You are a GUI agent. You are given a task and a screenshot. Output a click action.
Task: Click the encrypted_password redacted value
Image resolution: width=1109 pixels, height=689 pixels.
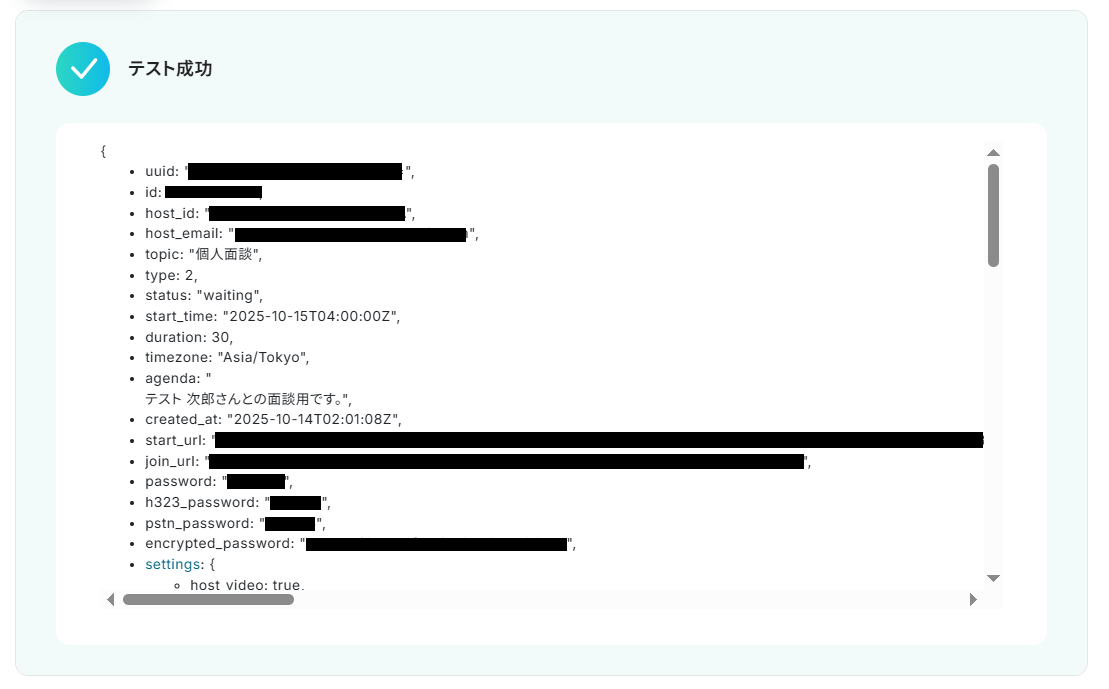[436, 544]
